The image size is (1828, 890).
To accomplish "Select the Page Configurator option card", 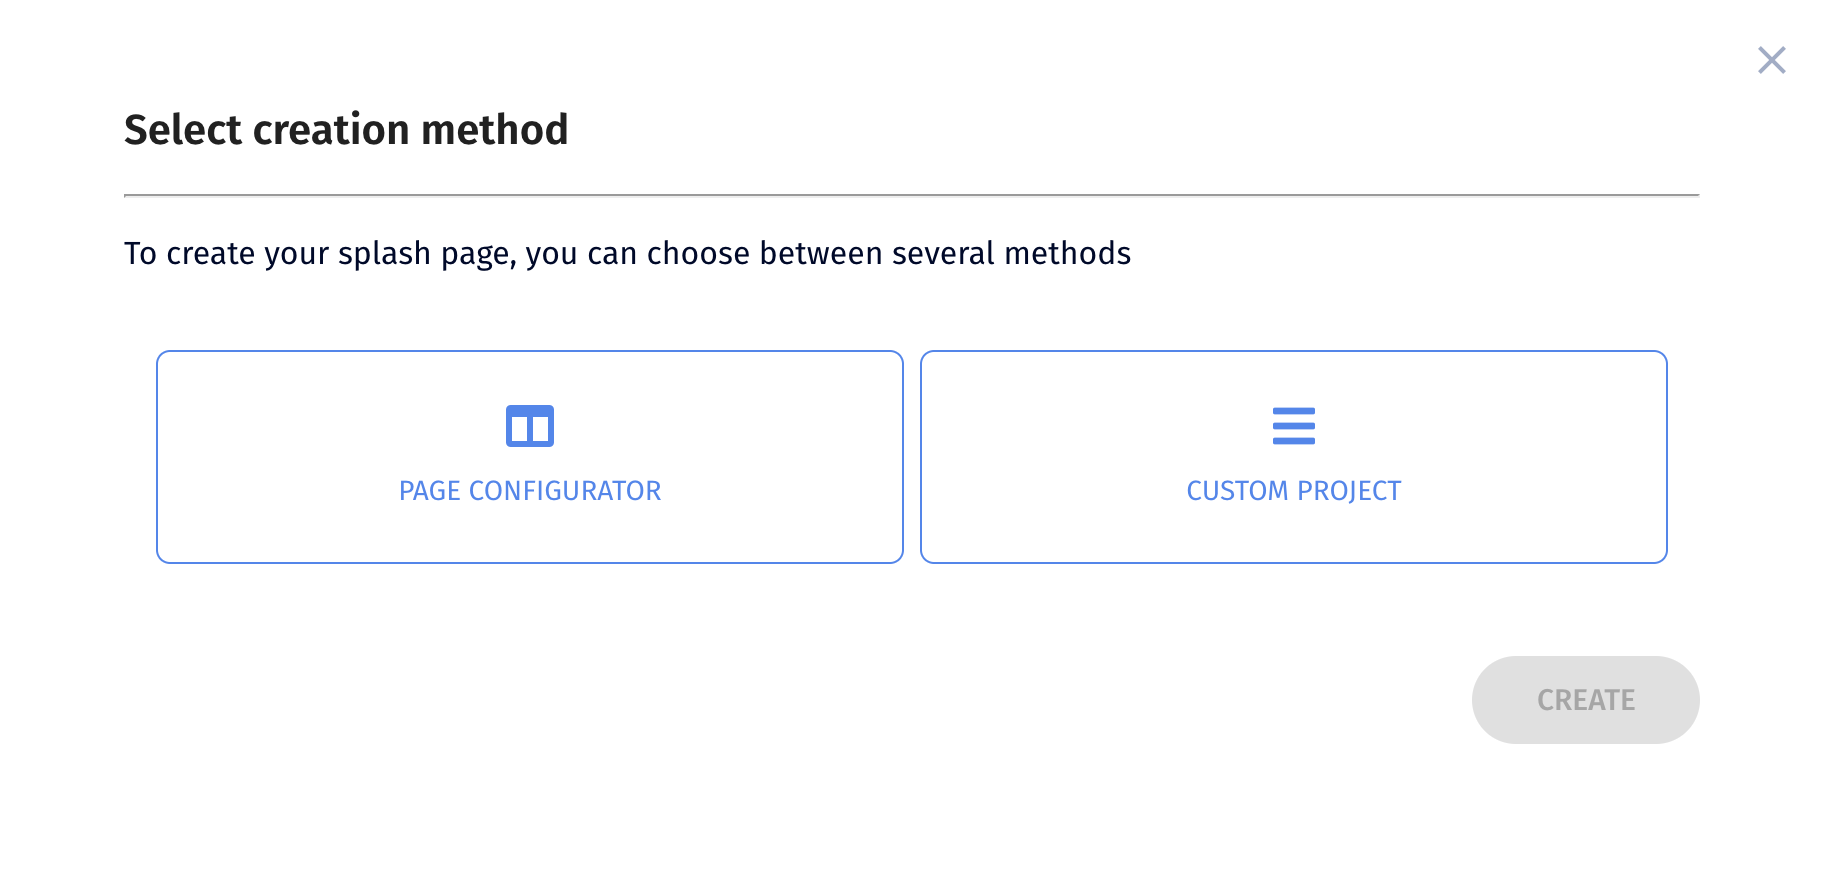I will [x=530, y=457].
